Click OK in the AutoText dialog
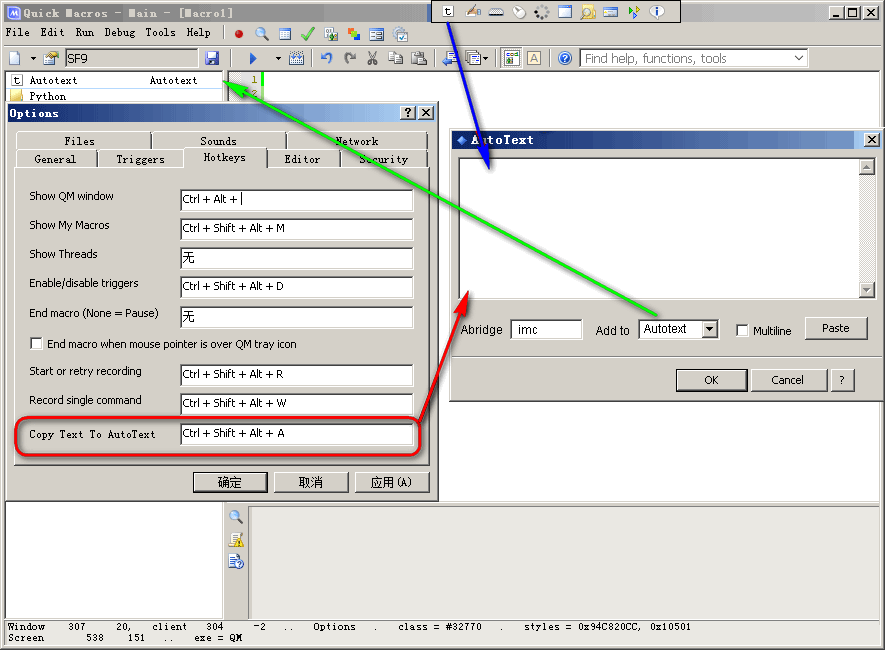The image size is (885, 650). [711, 380]
